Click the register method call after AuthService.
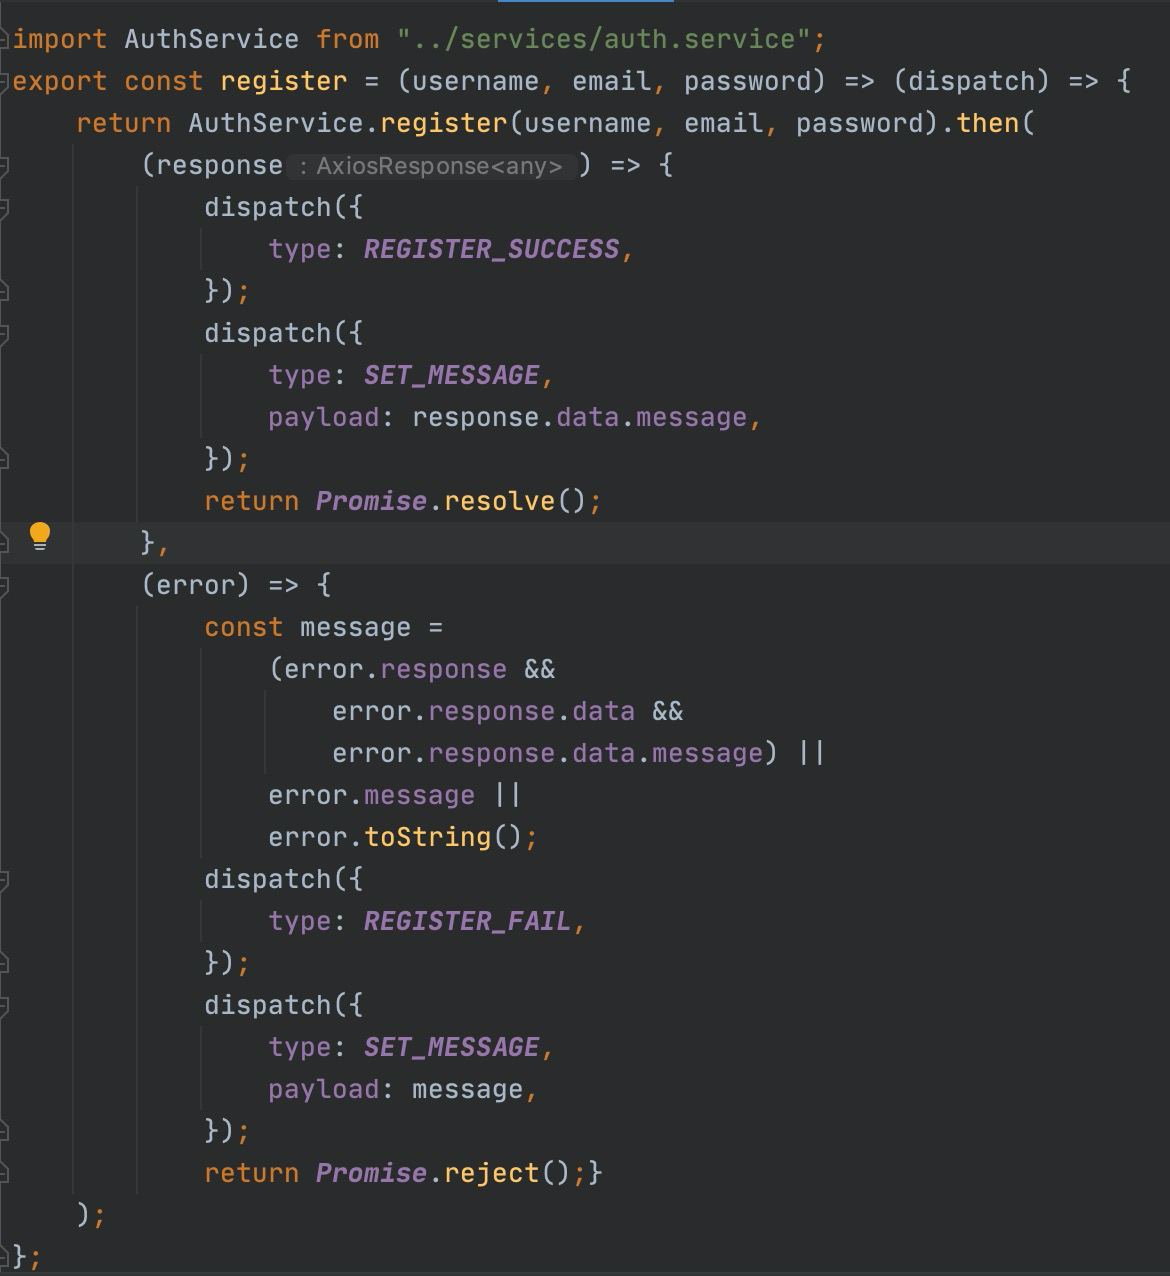The height and width of the screenshot is (1276, 1170). [443, 123]
